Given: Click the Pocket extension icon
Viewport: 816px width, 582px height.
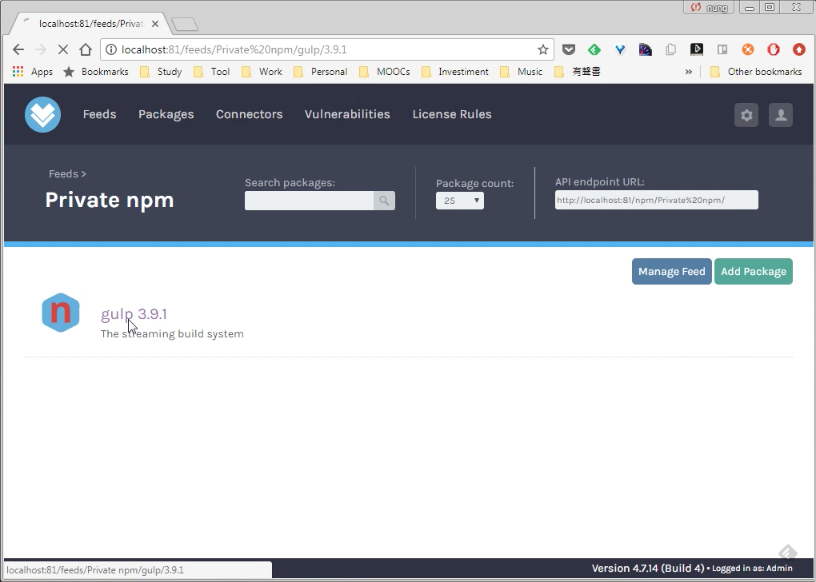Looking at the screenshot, I should (x=568, y=49).
